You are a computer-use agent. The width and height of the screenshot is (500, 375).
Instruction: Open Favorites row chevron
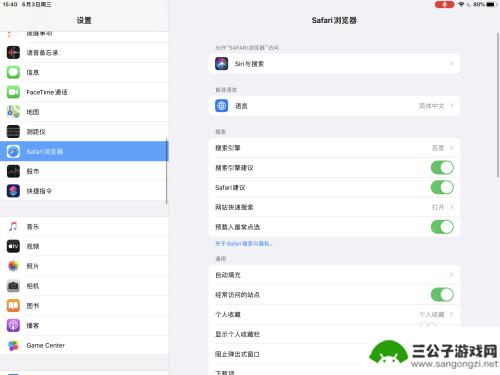click(x=451, y=314)
